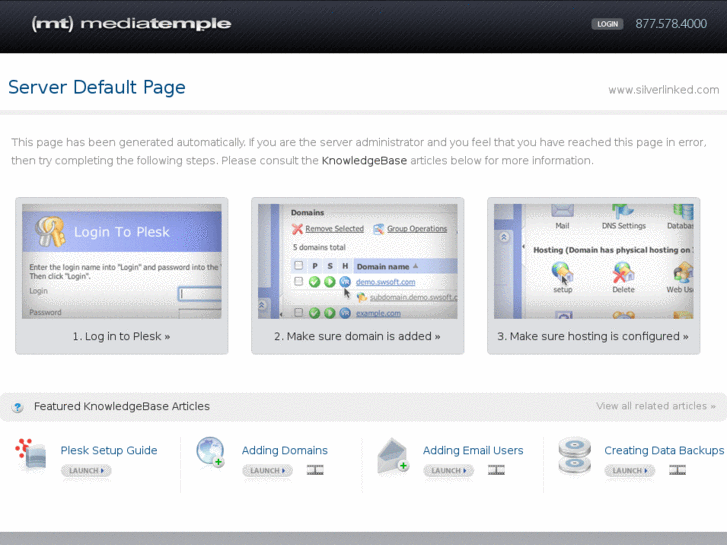Click the Adding Email Users envelope icon
The width and height of the screenshot is (727, 545).
[393, 455]
